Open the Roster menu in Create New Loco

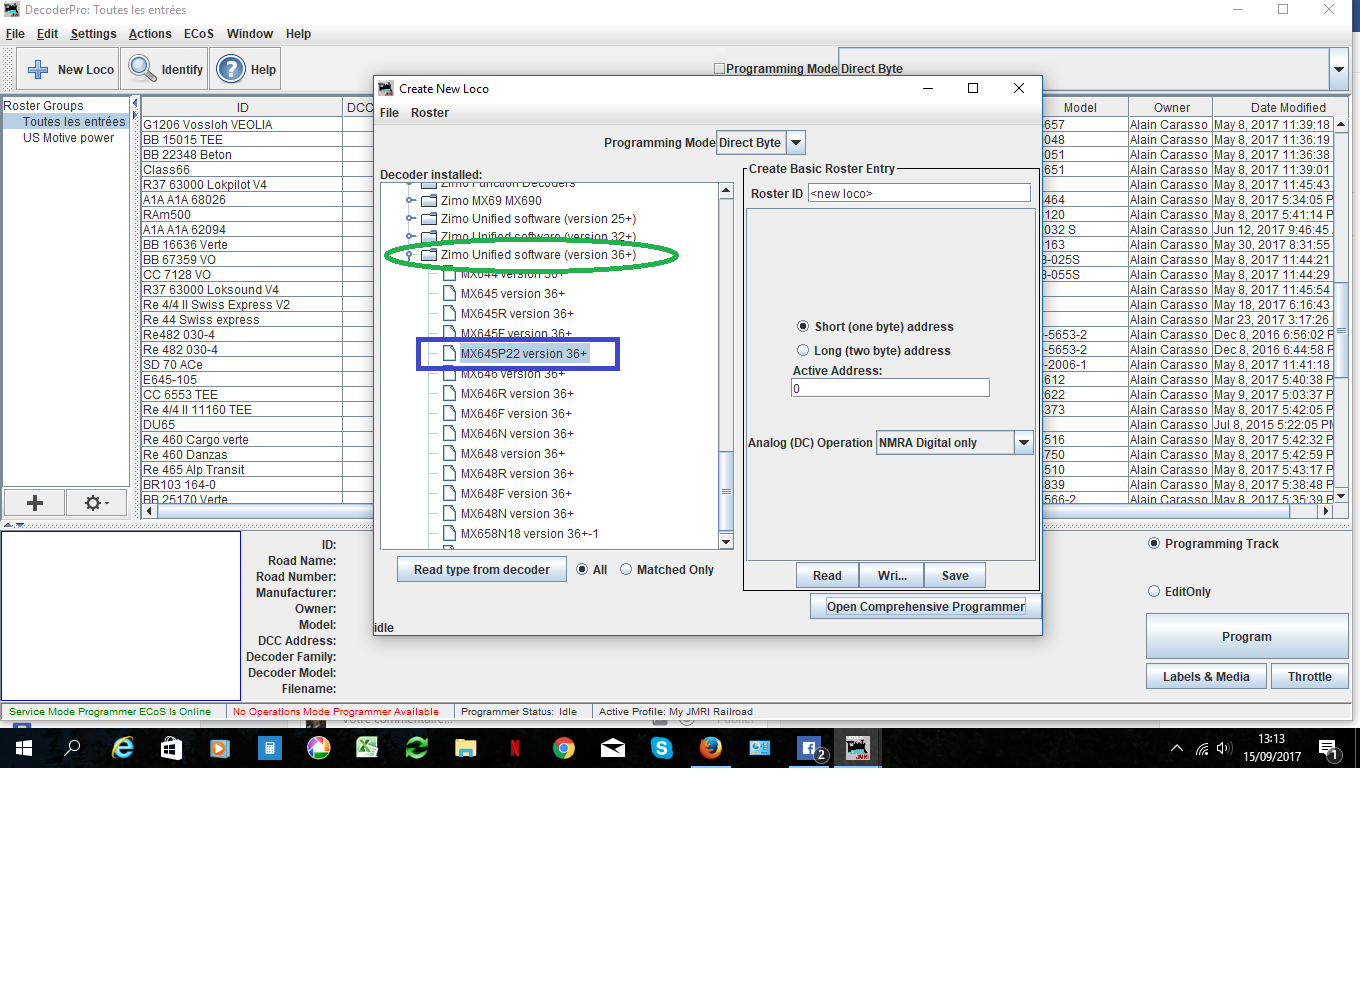[x=430, y=113]
